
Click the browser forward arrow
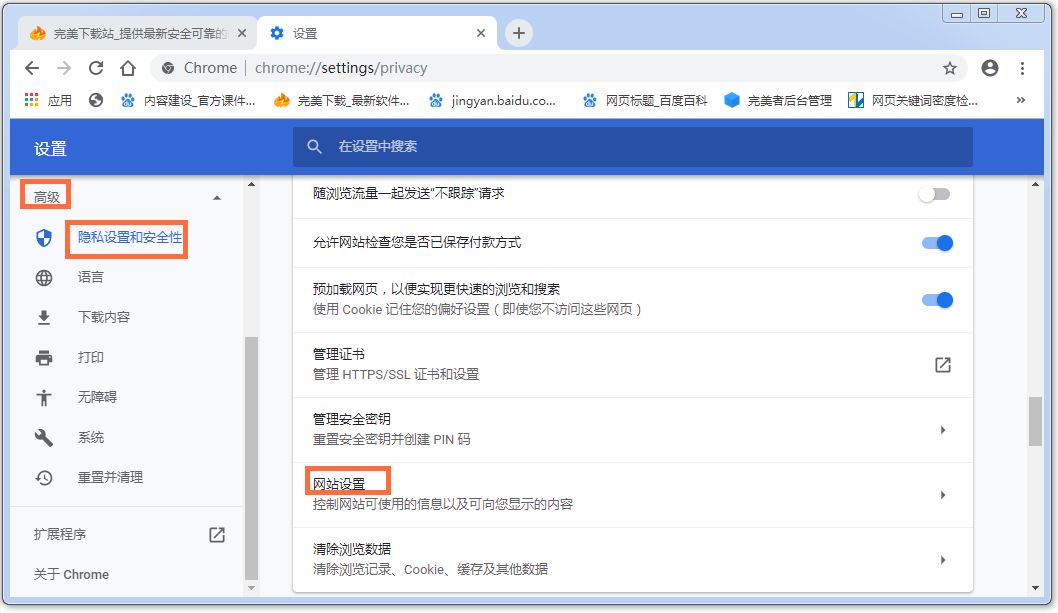pyautogui.click(x=64, y=68)
